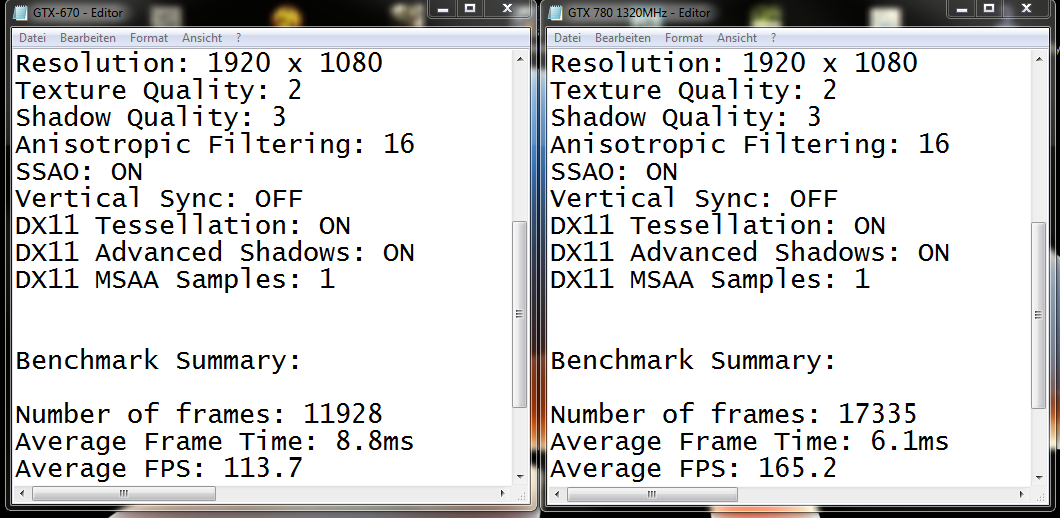Click the horizontal scrollbar thumb in GTX 780 window
Viewport: 1060px width, 518px height.
point(652,494)
